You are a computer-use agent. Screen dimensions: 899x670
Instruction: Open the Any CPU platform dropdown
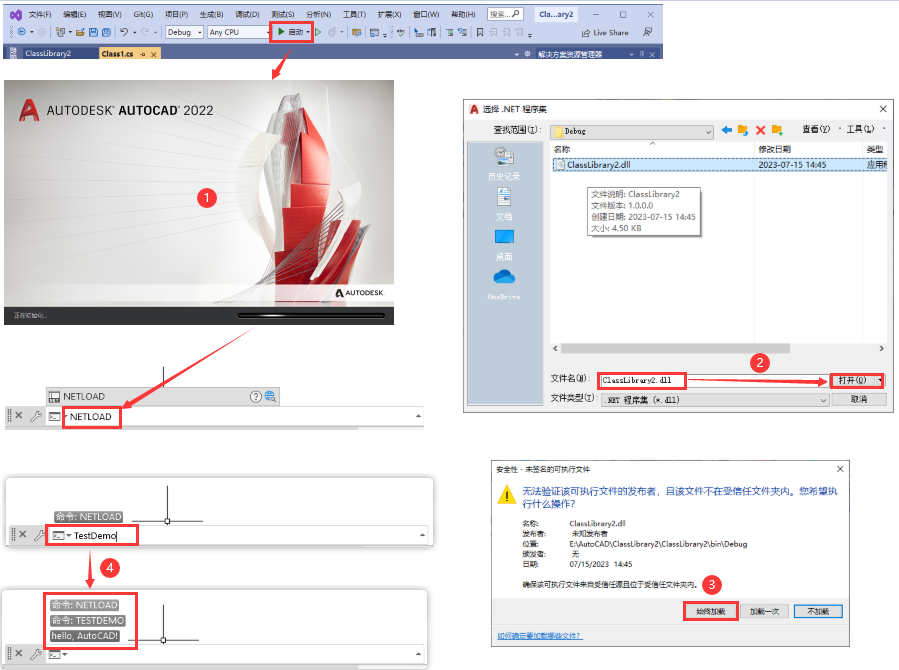click(239, 32)
